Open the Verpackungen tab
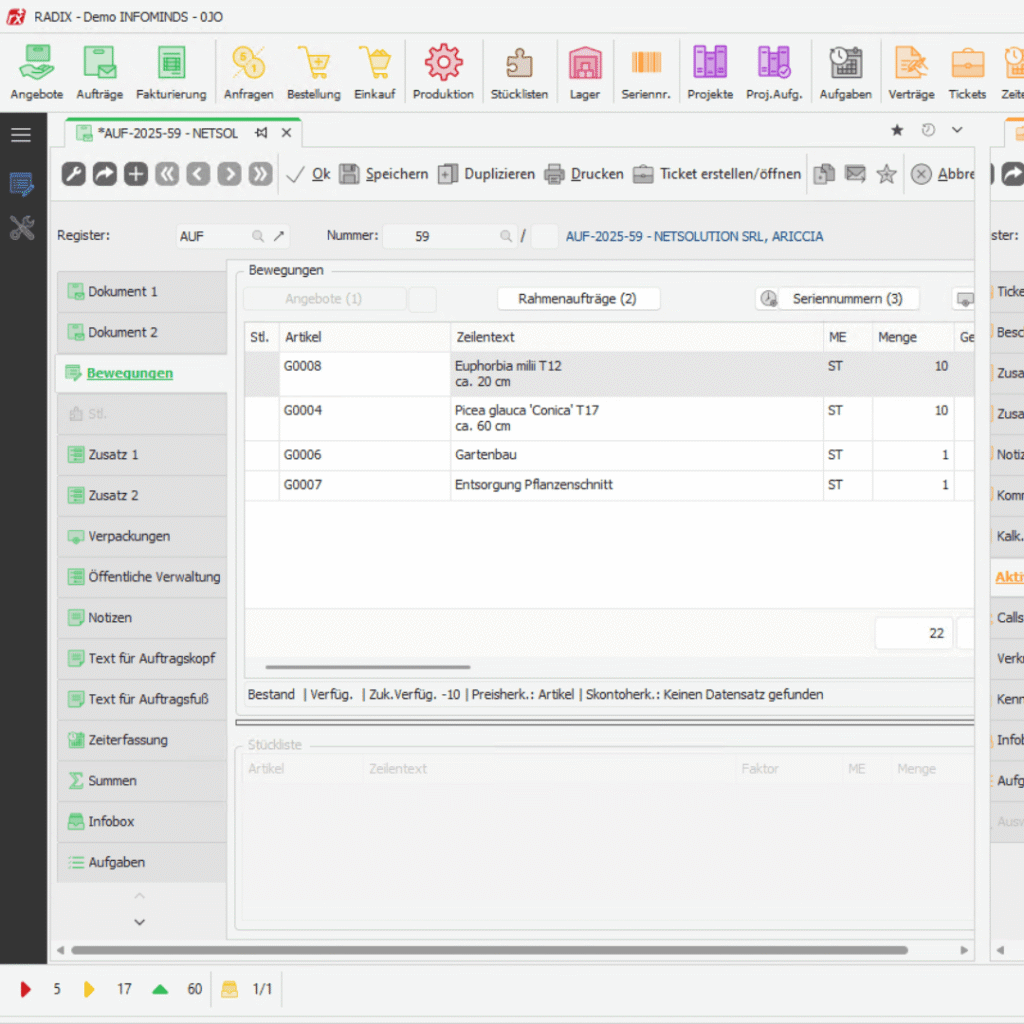The height and width of the screenshot is (1024, 1024). [142, 536]
